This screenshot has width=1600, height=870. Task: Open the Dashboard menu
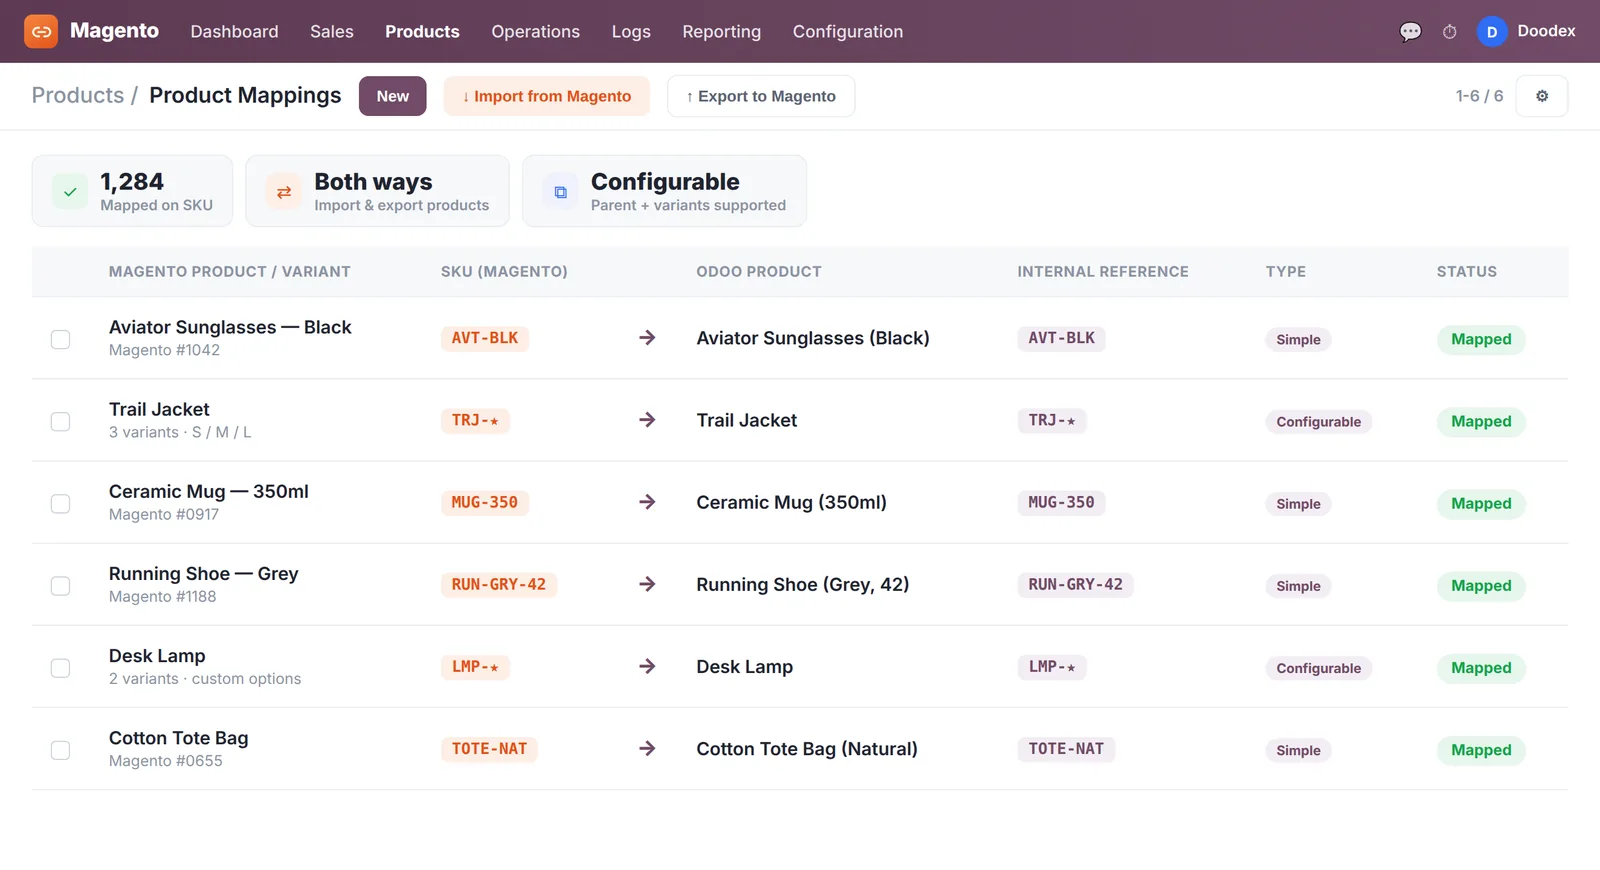point(234,32)
